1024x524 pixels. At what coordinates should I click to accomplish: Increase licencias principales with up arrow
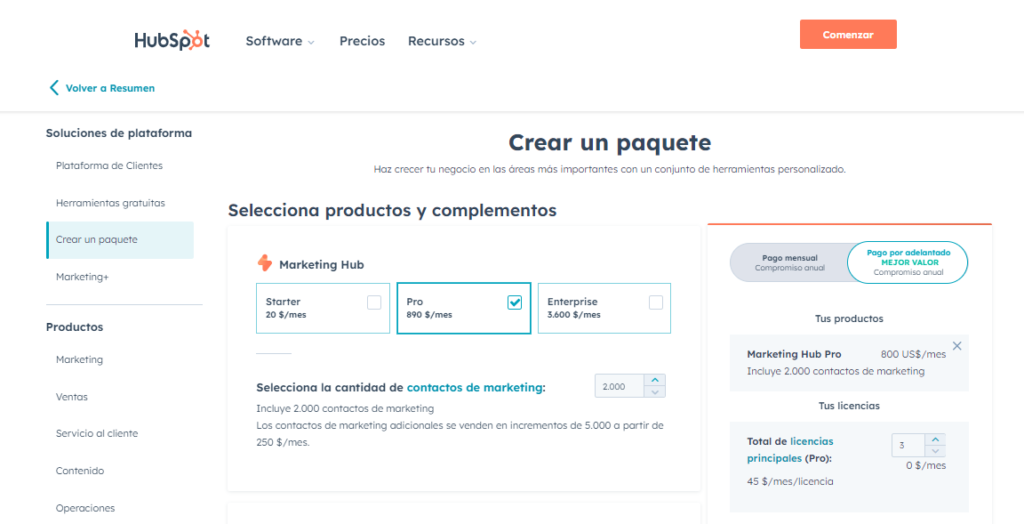935,440
